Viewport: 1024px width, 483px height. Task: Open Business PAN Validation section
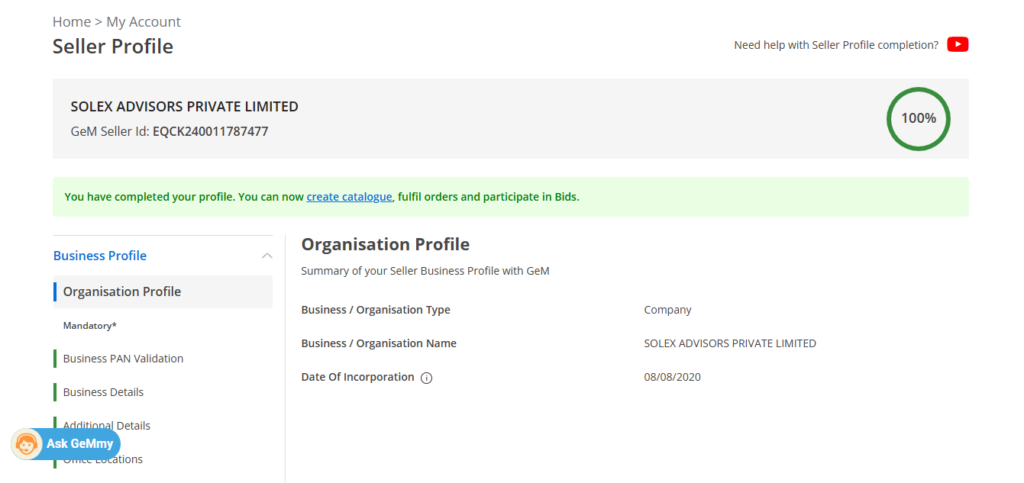click(x=123, y=358)
